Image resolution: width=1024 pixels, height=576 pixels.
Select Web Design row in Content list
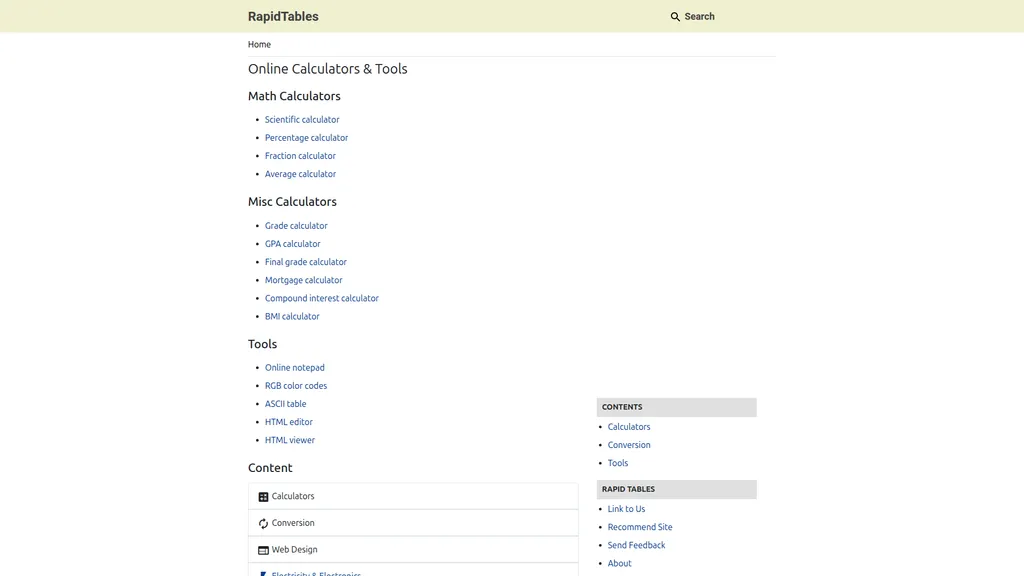[413, 550]
